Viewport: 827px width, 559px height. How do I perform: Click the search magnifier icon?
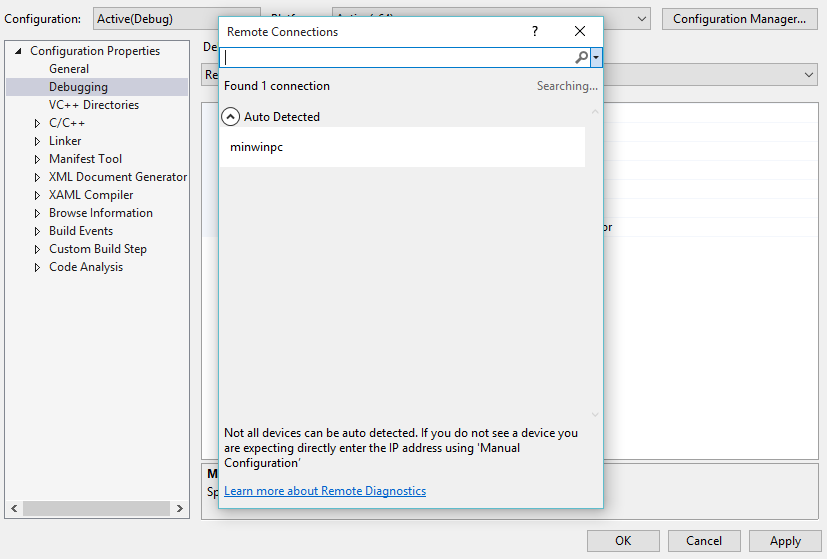coord(581,58)
